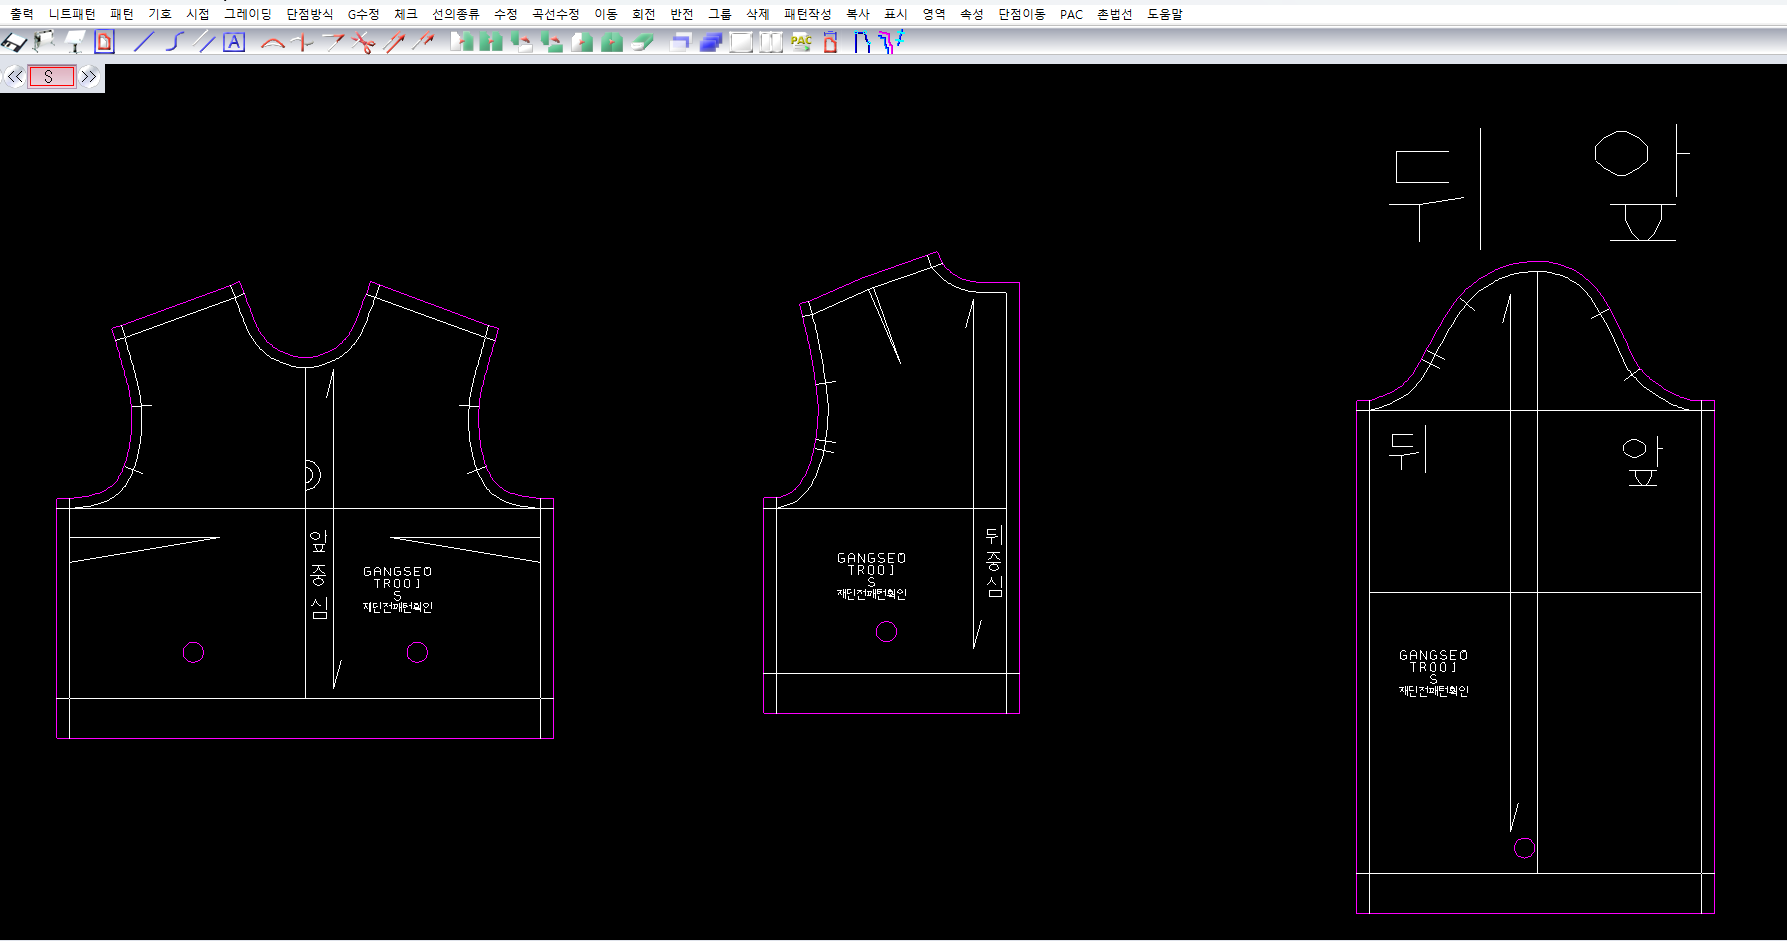Viewport: 1787px width, 941px height.
Task: Open the 도움말 menu
Action: (x=1164, y=14)
